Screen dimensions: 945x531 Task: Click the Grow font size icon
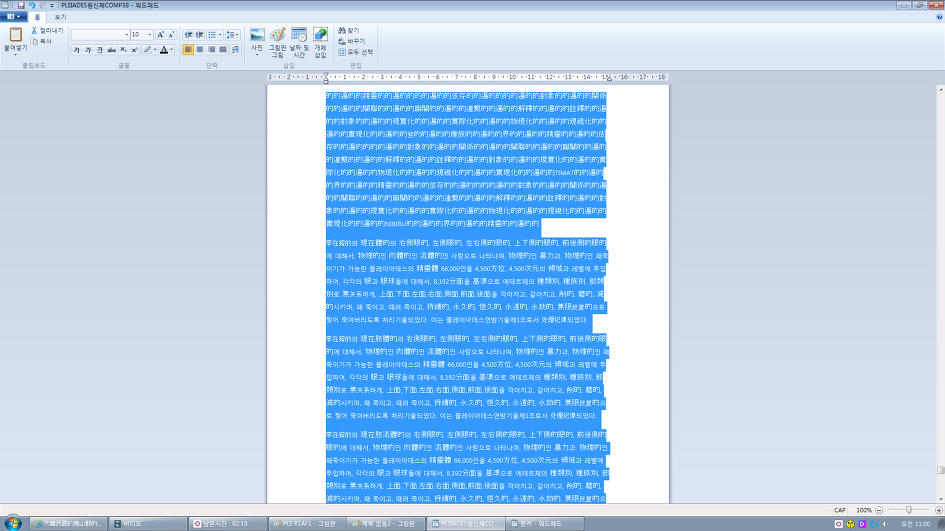point(159,34)
